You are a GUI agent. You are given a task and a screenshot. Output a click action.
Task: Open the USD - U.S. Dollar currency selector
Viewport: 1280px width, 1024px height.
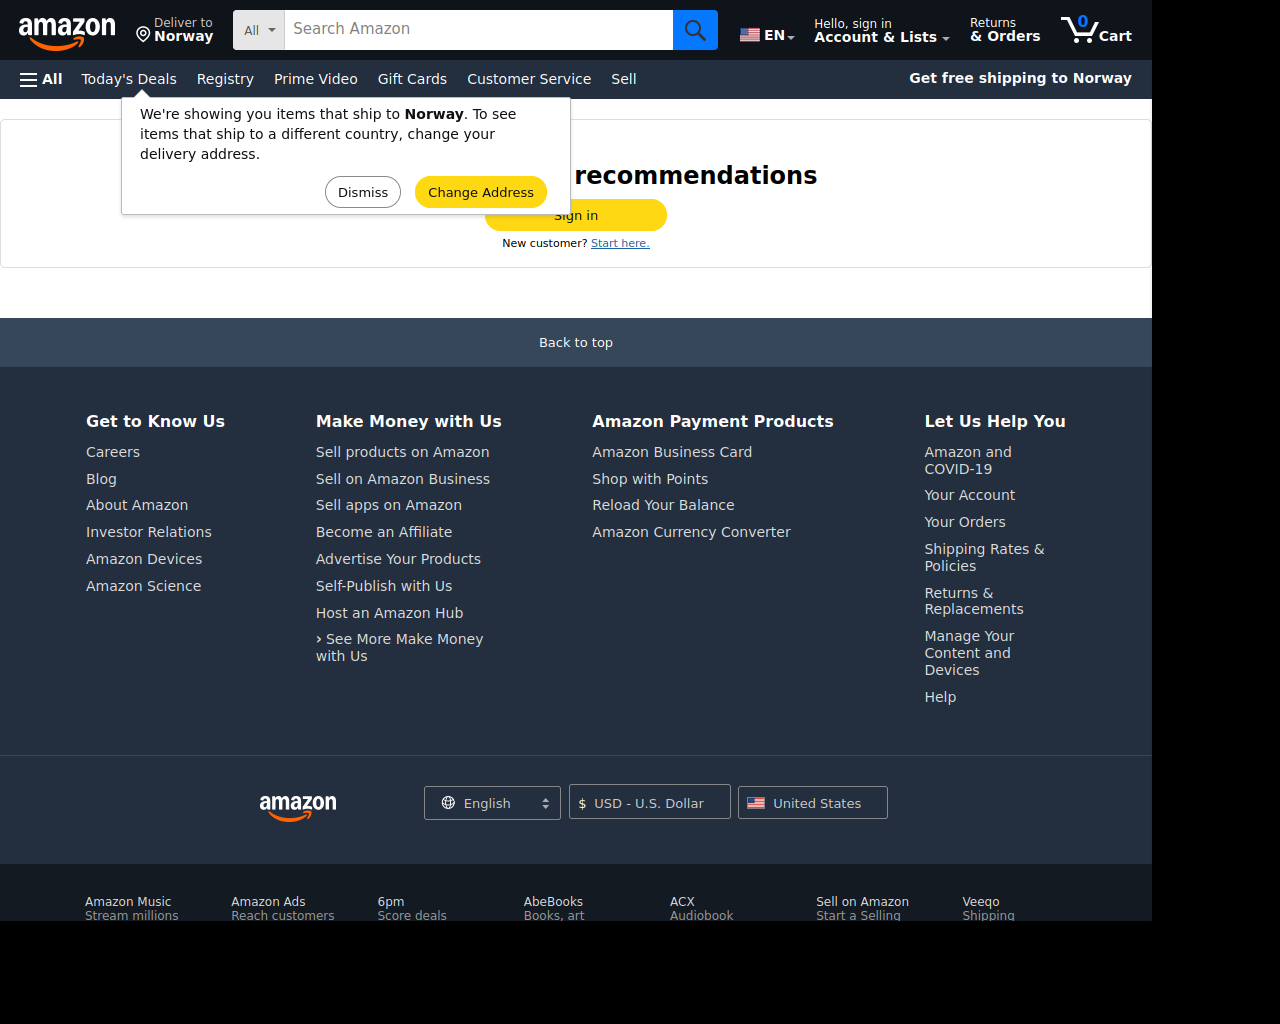pyautogui.click(x=650, y=803)
